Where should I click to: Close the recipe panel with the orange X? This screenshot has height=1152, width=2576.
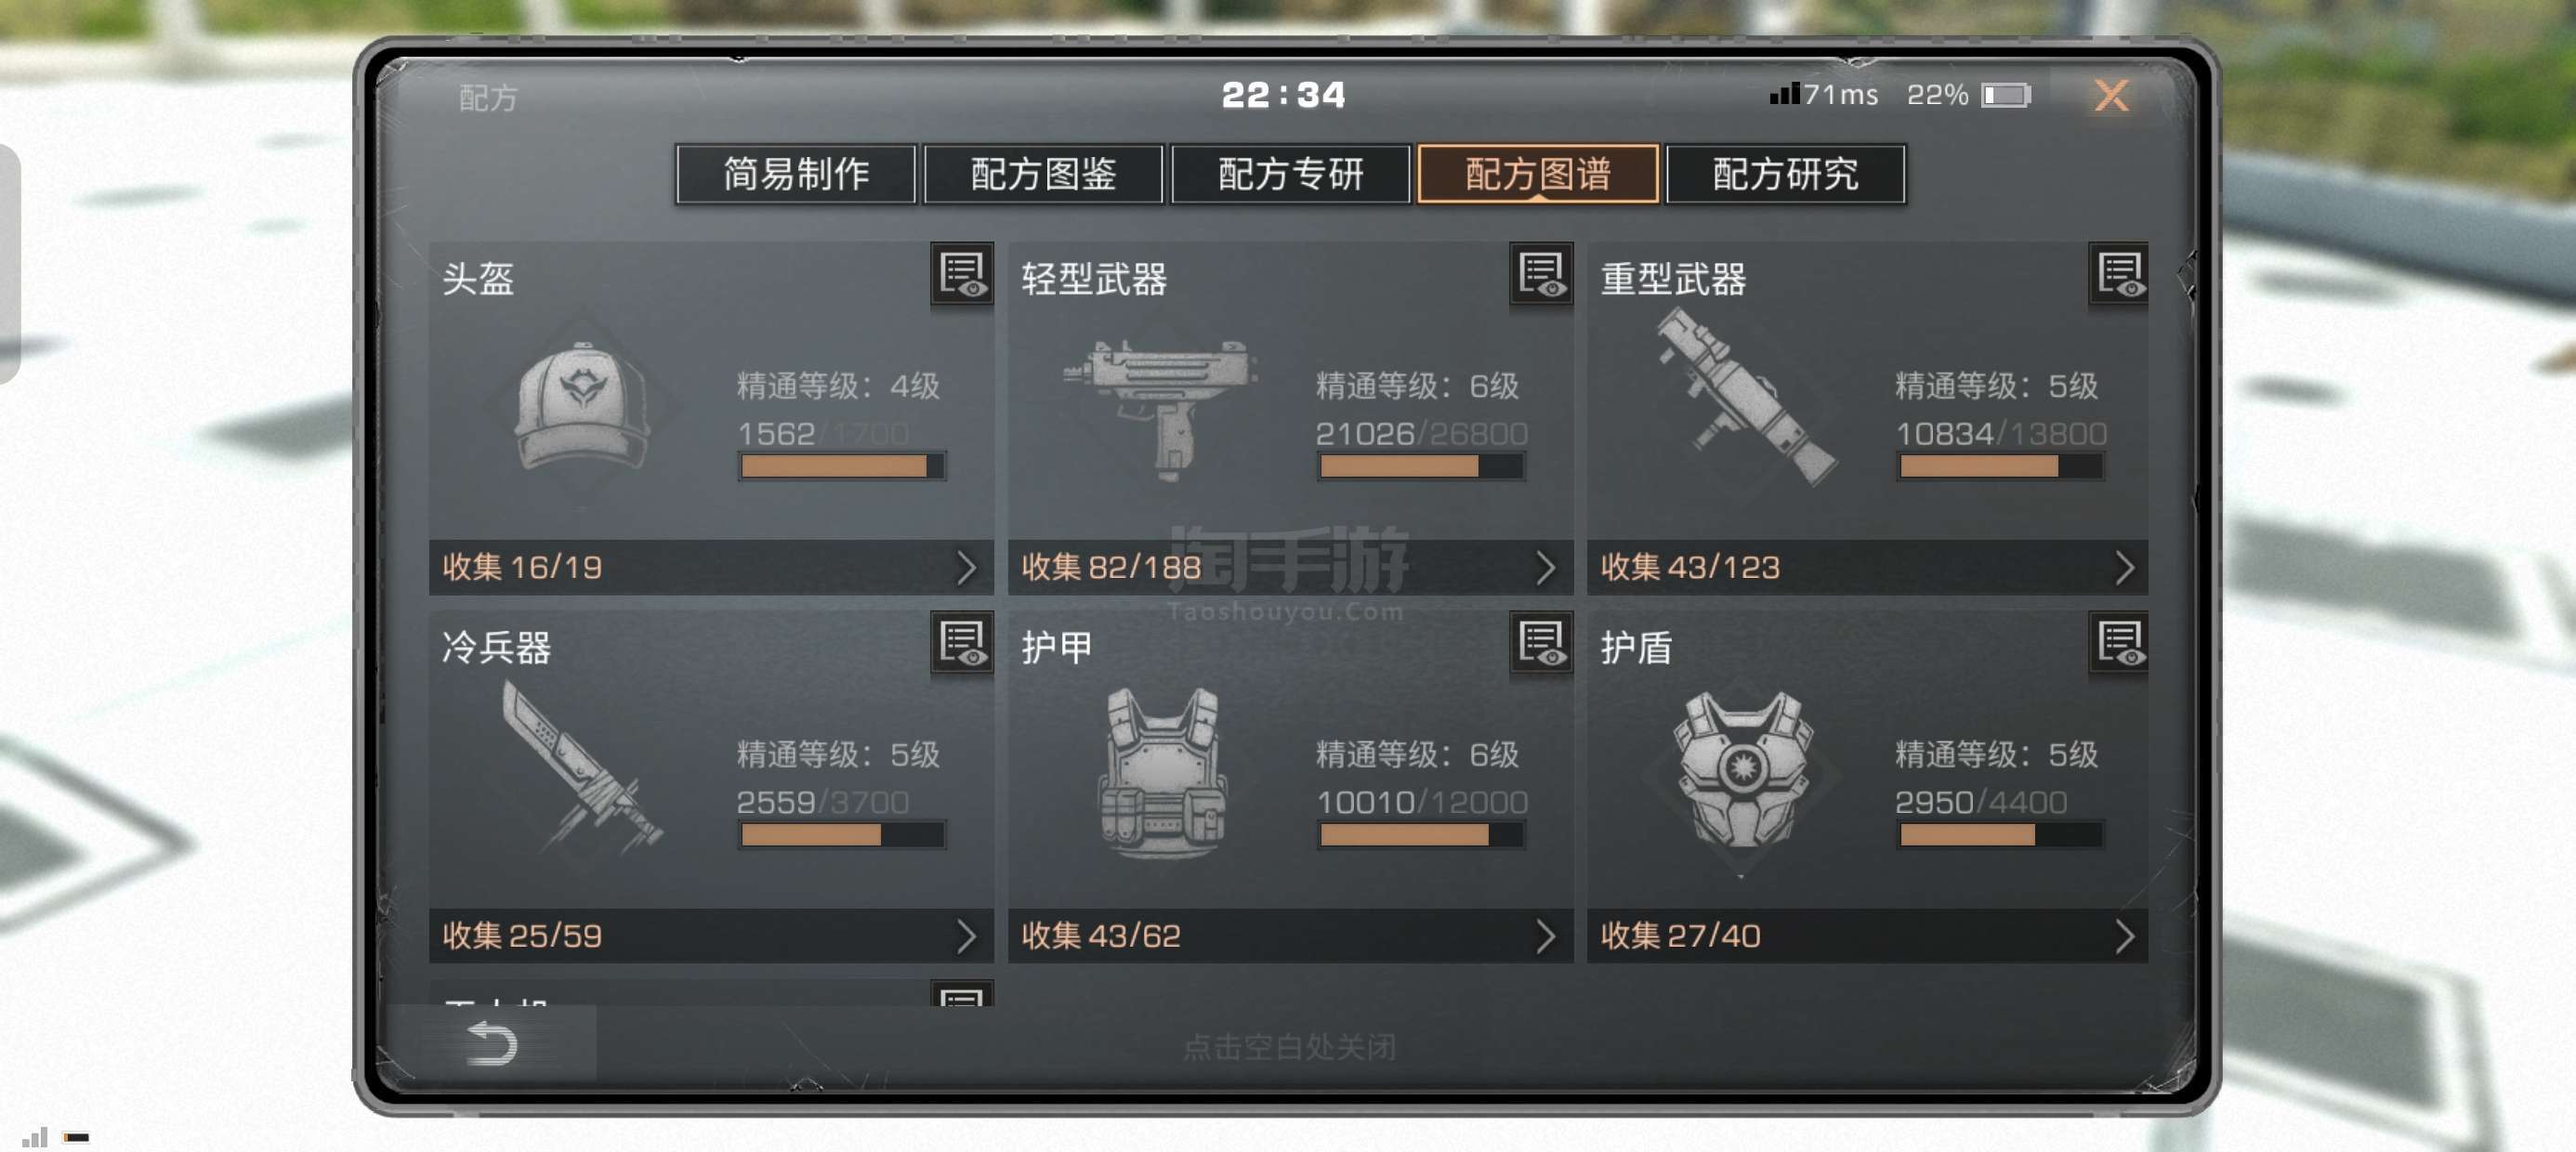(2111, 96)
